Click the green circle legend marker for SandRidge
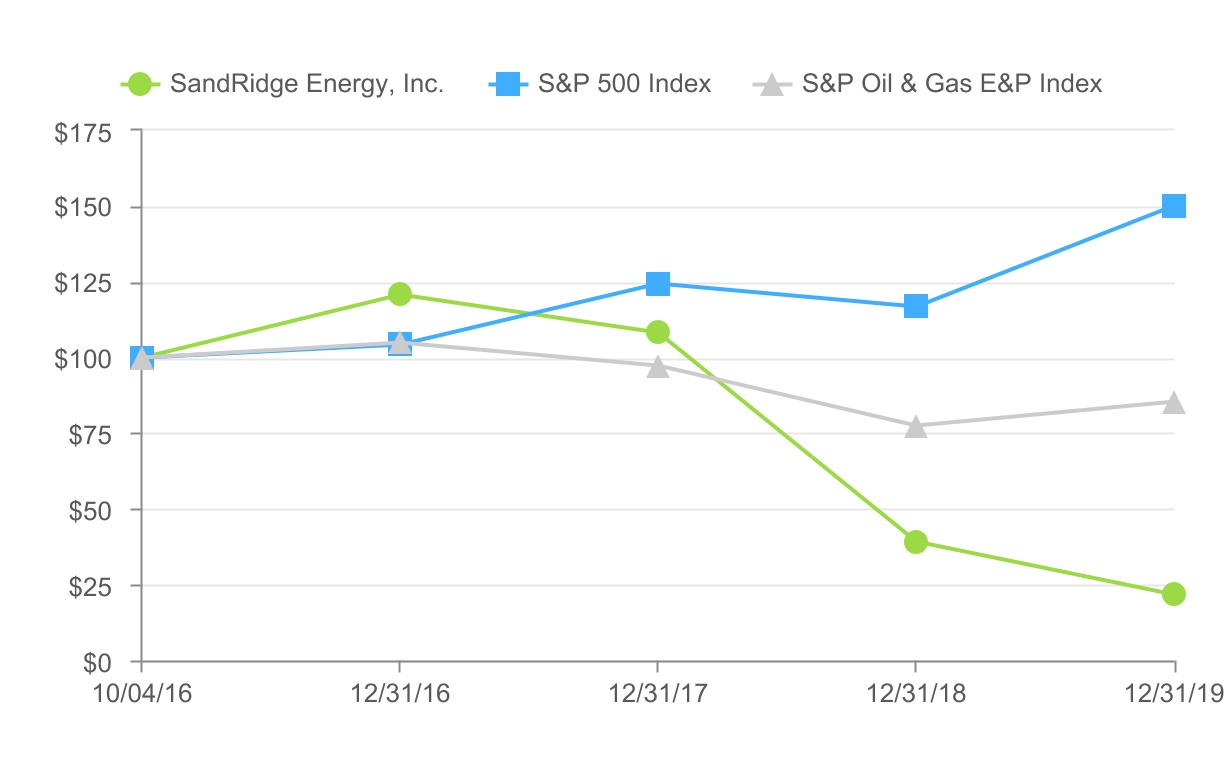Image resolution: width=1228 pixels, height=760 pixels. (x=140, y=84)
